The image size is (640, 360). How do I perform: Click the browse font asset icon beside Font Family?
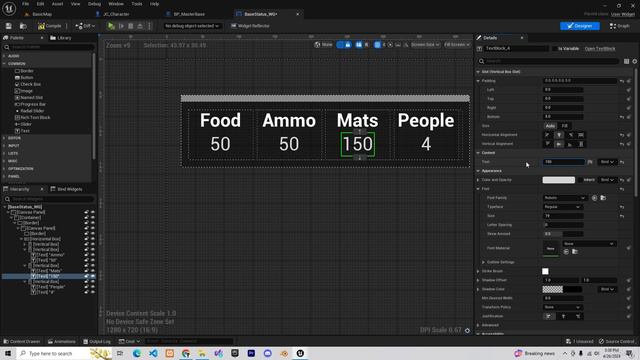tap(603, 198)
